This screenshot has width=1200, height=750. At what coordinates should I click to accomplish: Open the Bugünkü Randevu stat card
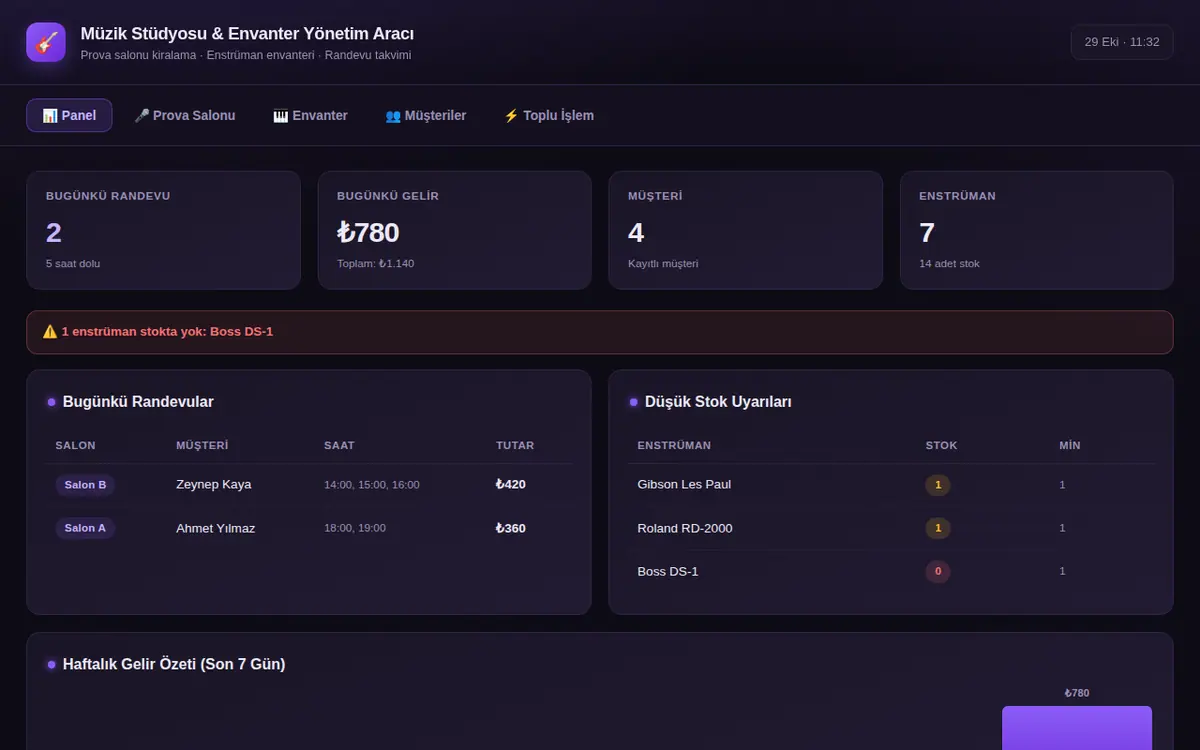[x=163, y=230]
